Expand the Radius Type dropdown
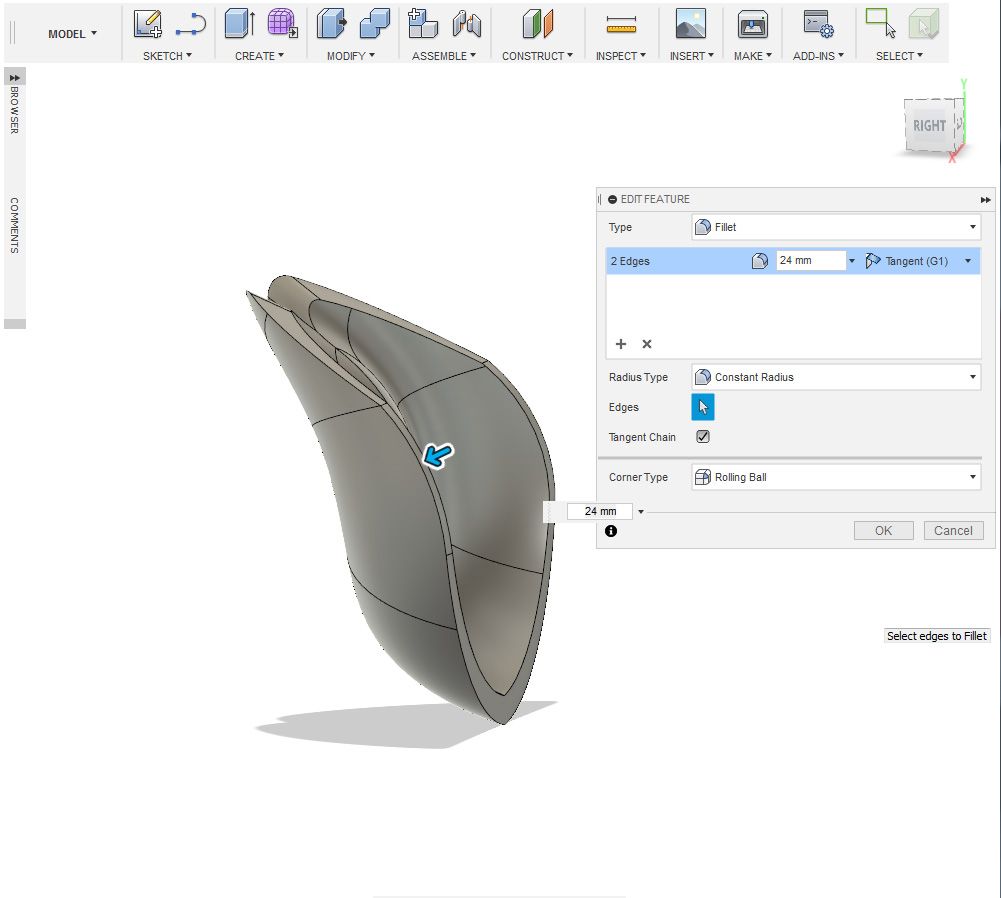 point(836,377)
